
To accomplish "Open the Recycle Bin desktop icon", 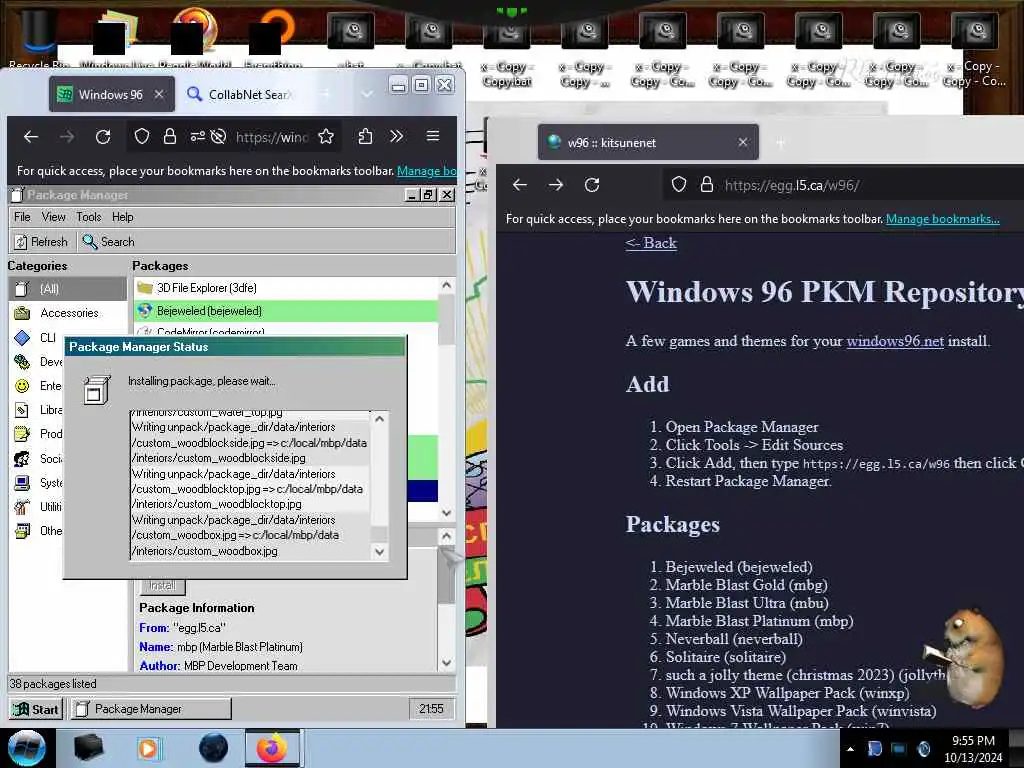I will (x=38, y=36).
